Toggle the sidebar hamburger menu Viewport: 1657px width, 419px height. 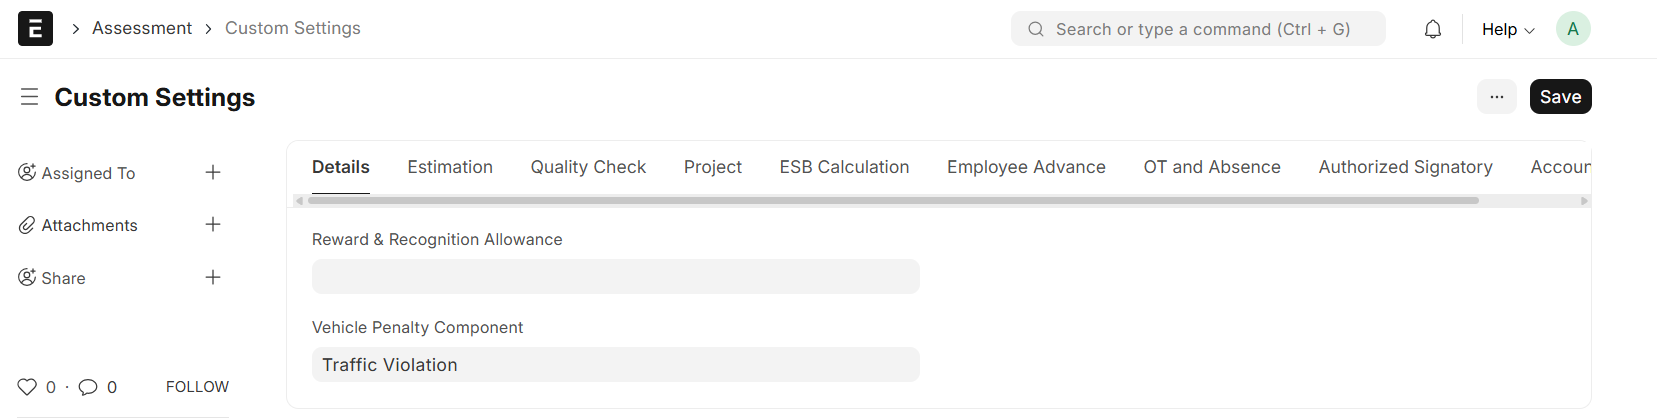pyautogui.click(x=29, y=97)
